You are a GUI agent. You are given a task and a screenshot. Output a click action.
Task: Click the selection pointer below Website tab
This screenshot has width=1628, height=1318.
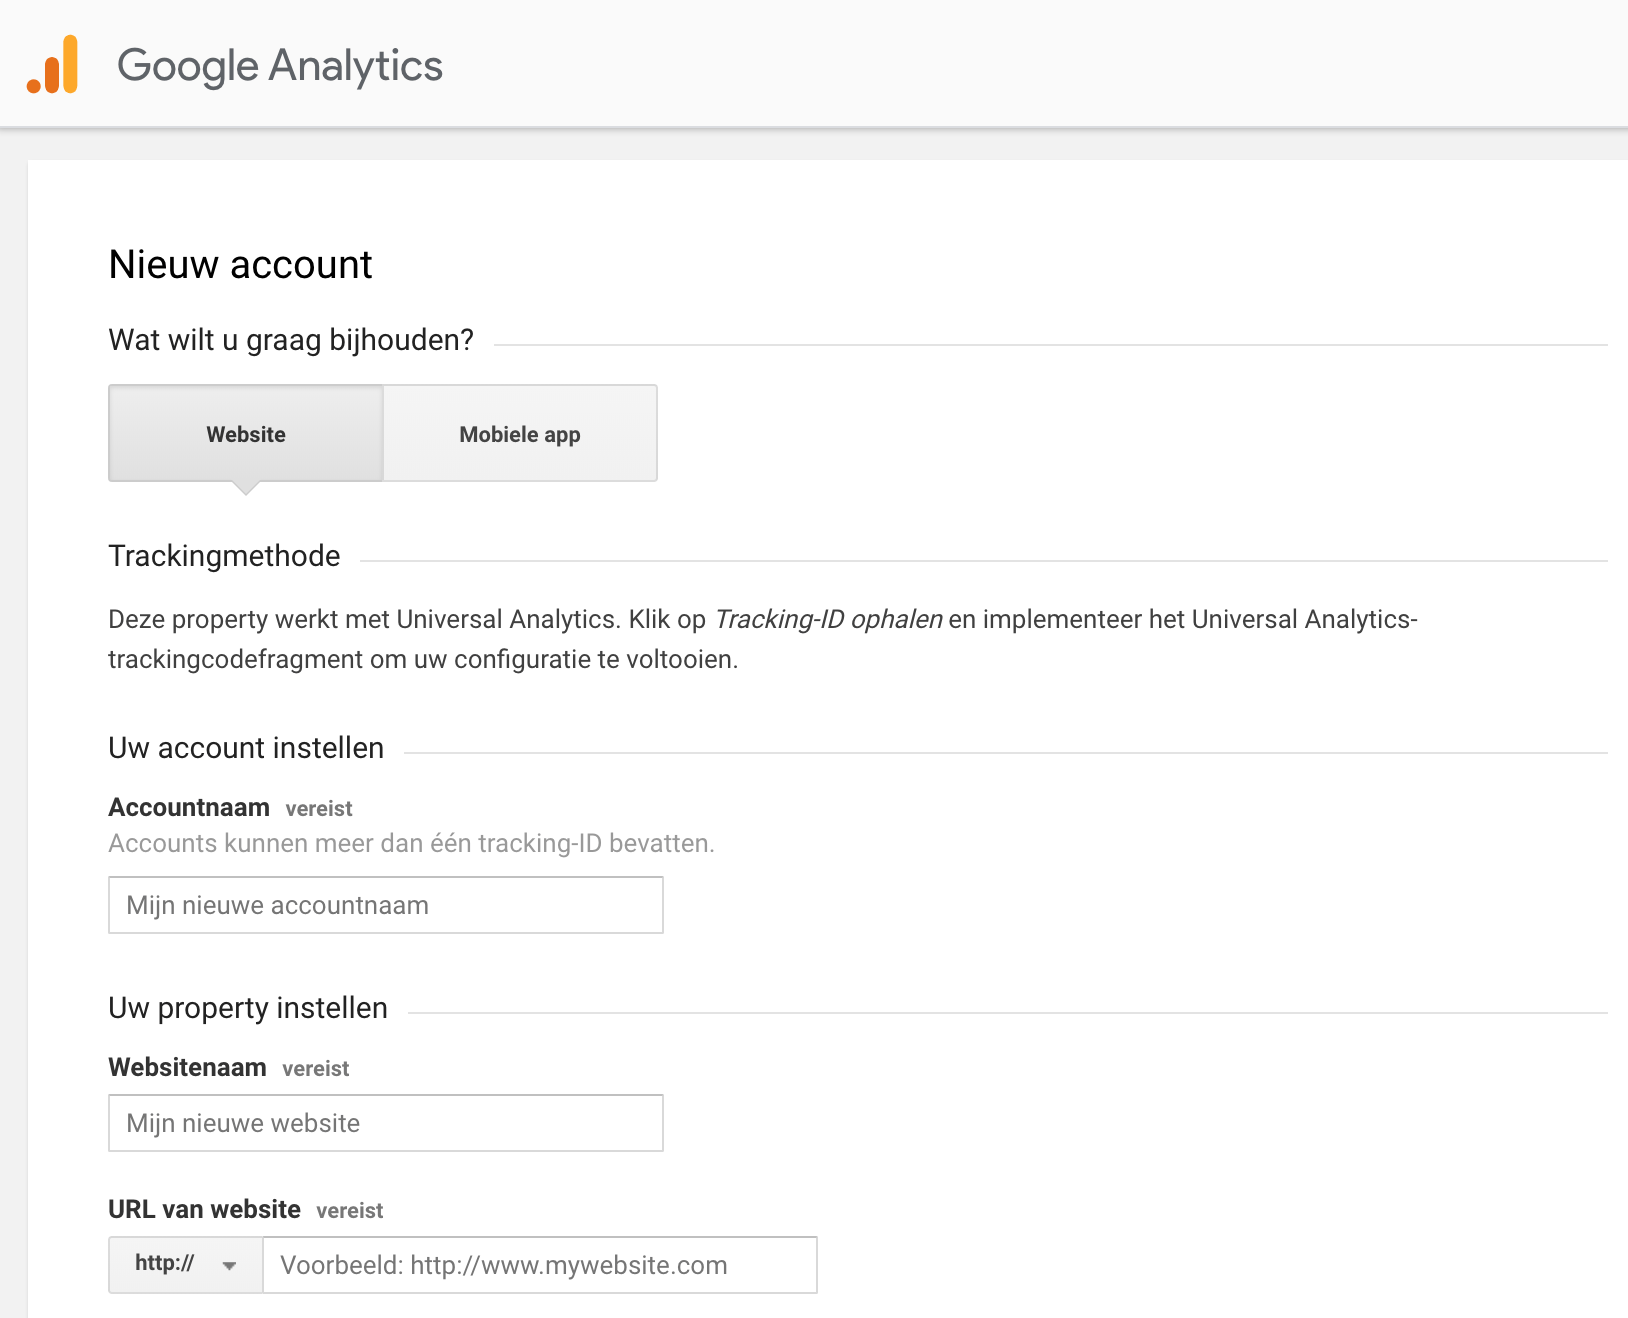pyautogui.click(x=245, y=488)
